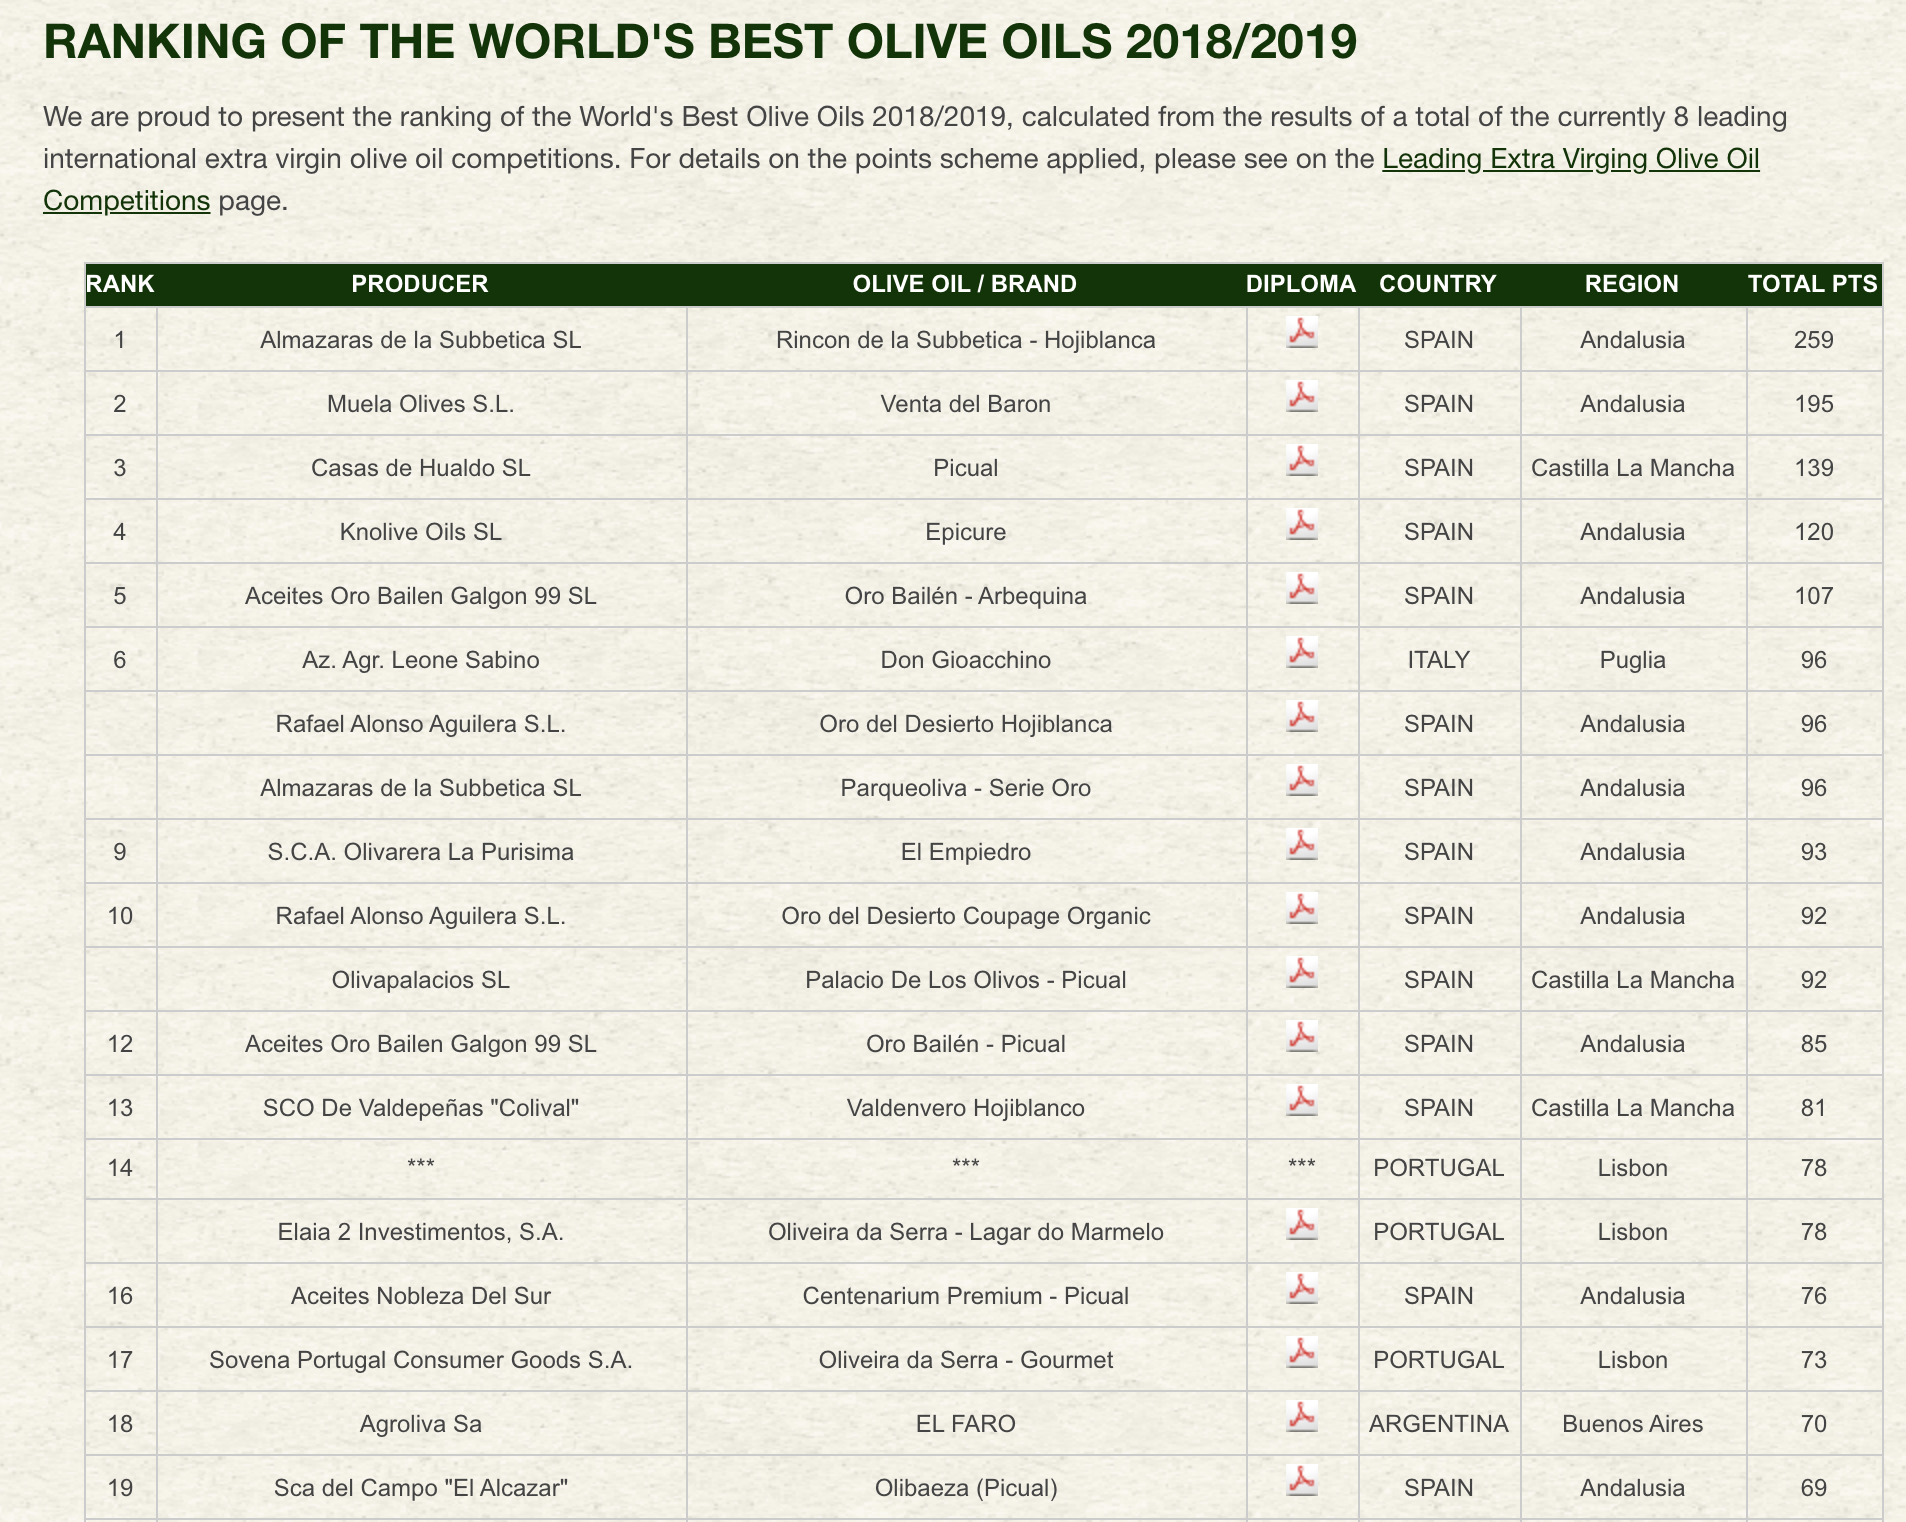
Task: Click the EL FARO brand cell
Action: (x=966, y=1424)
